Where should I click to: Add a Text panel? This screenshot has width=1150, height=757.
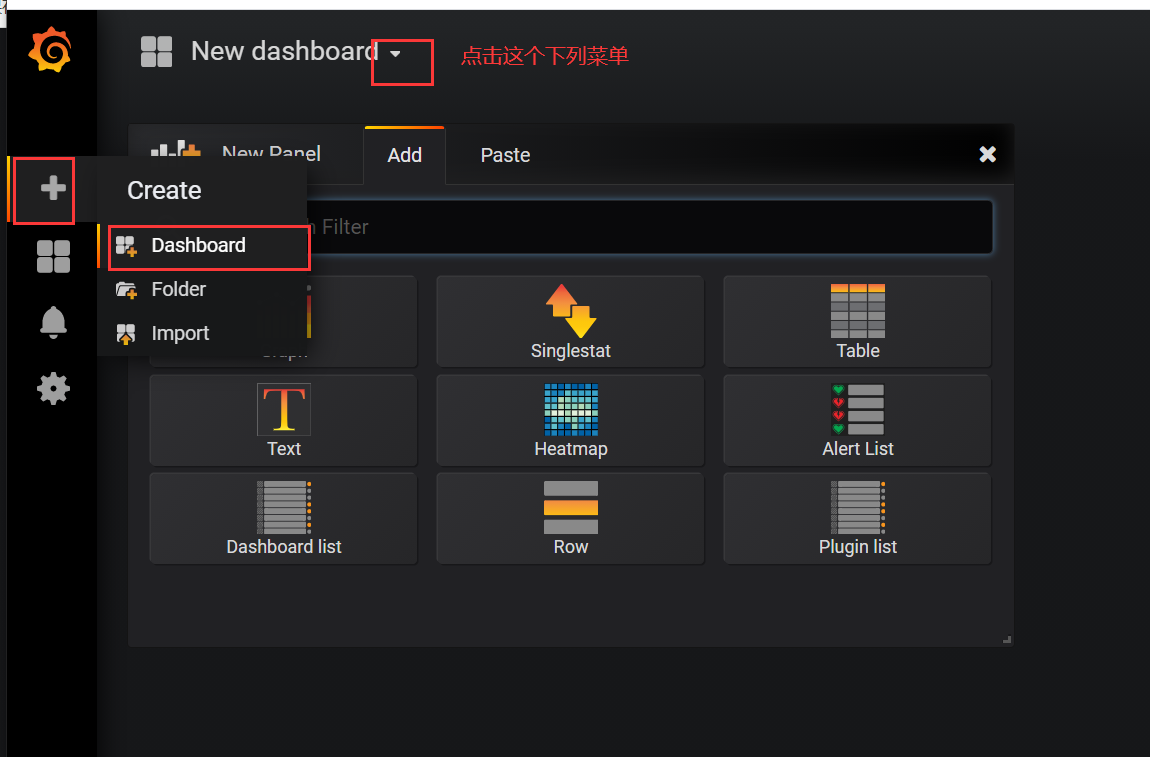tap(284, 420)
